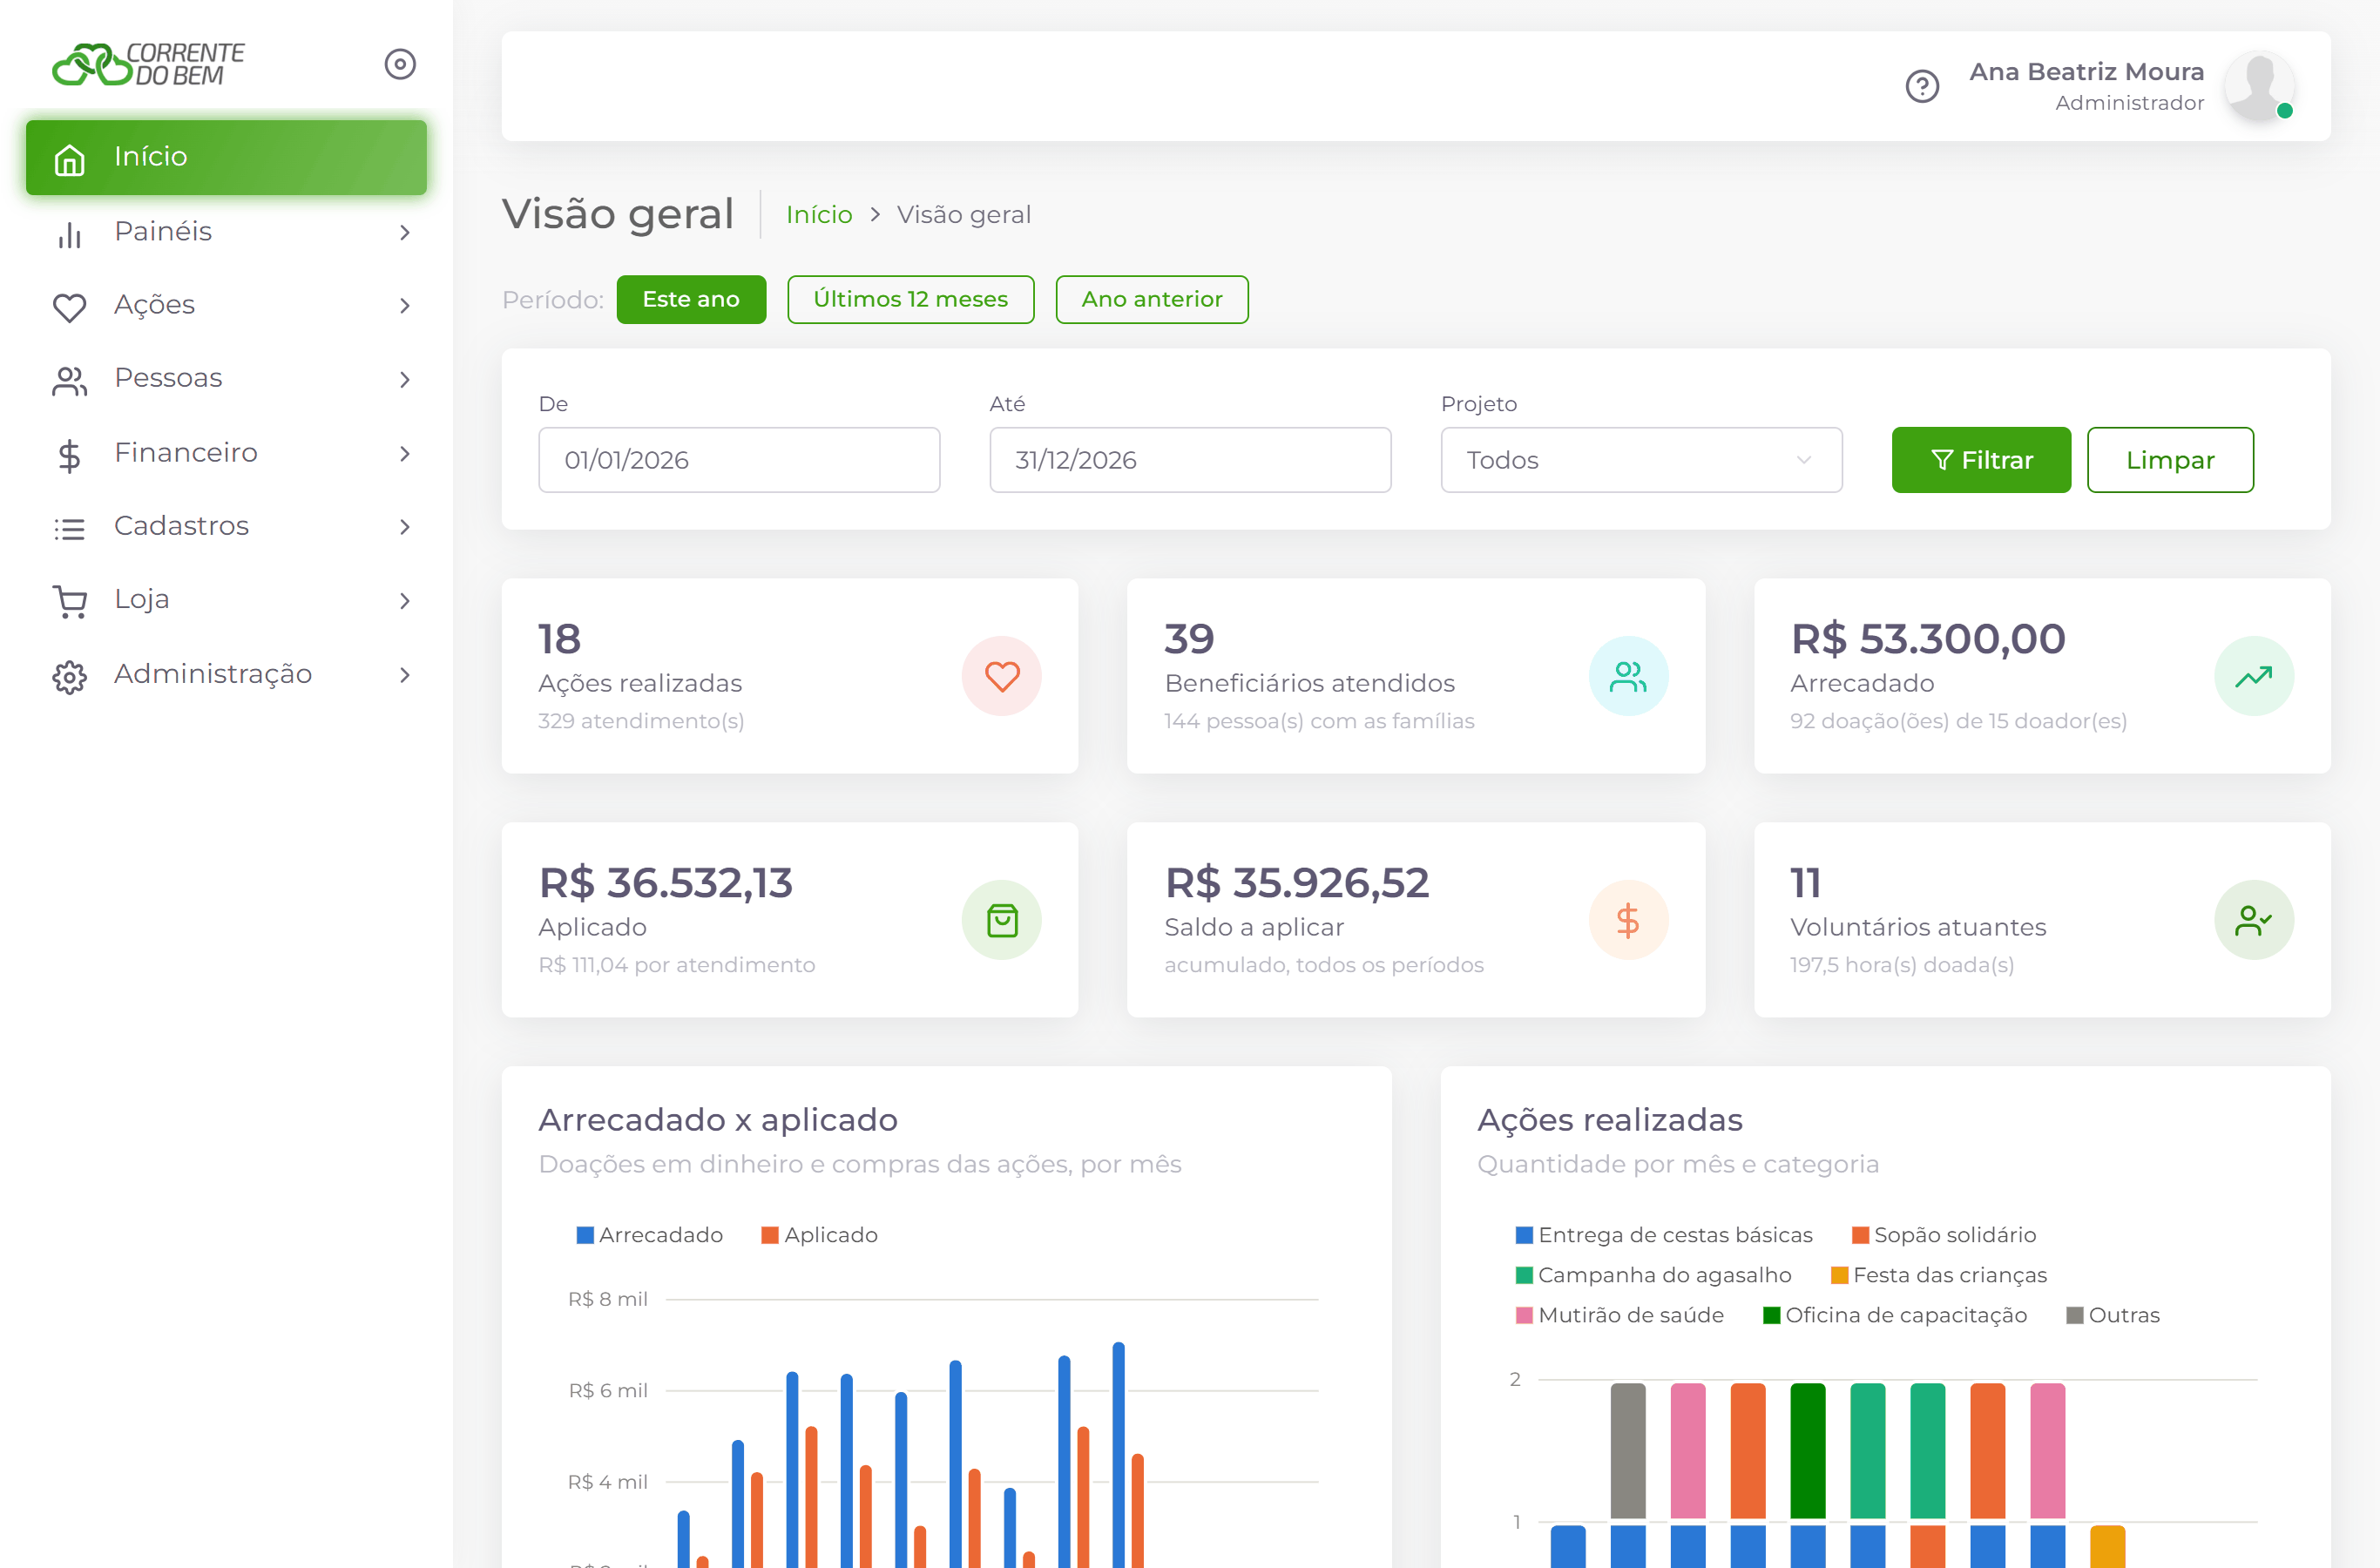Select the Ano anterior period
This screenshot has height=1568, width=2380.
1152,299
